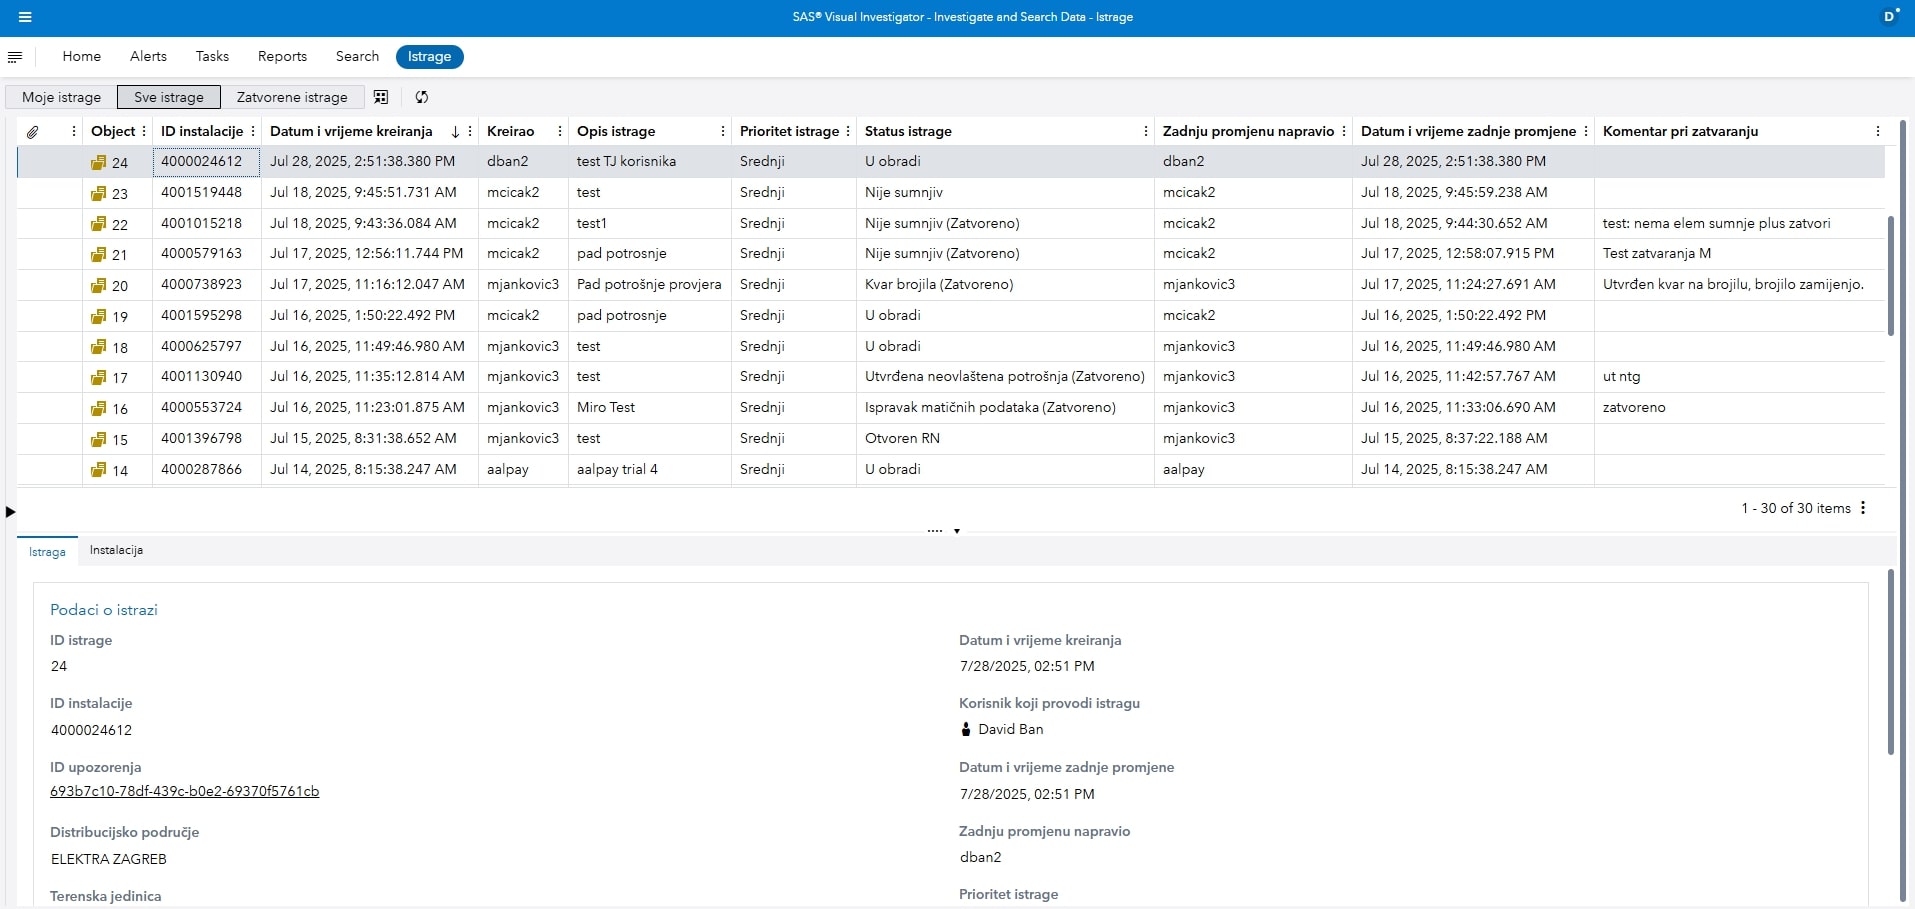This screenshot has width=1915, height=909.
Task: Open the user profile avatar in the top right
Action: tap(1890, 16)
